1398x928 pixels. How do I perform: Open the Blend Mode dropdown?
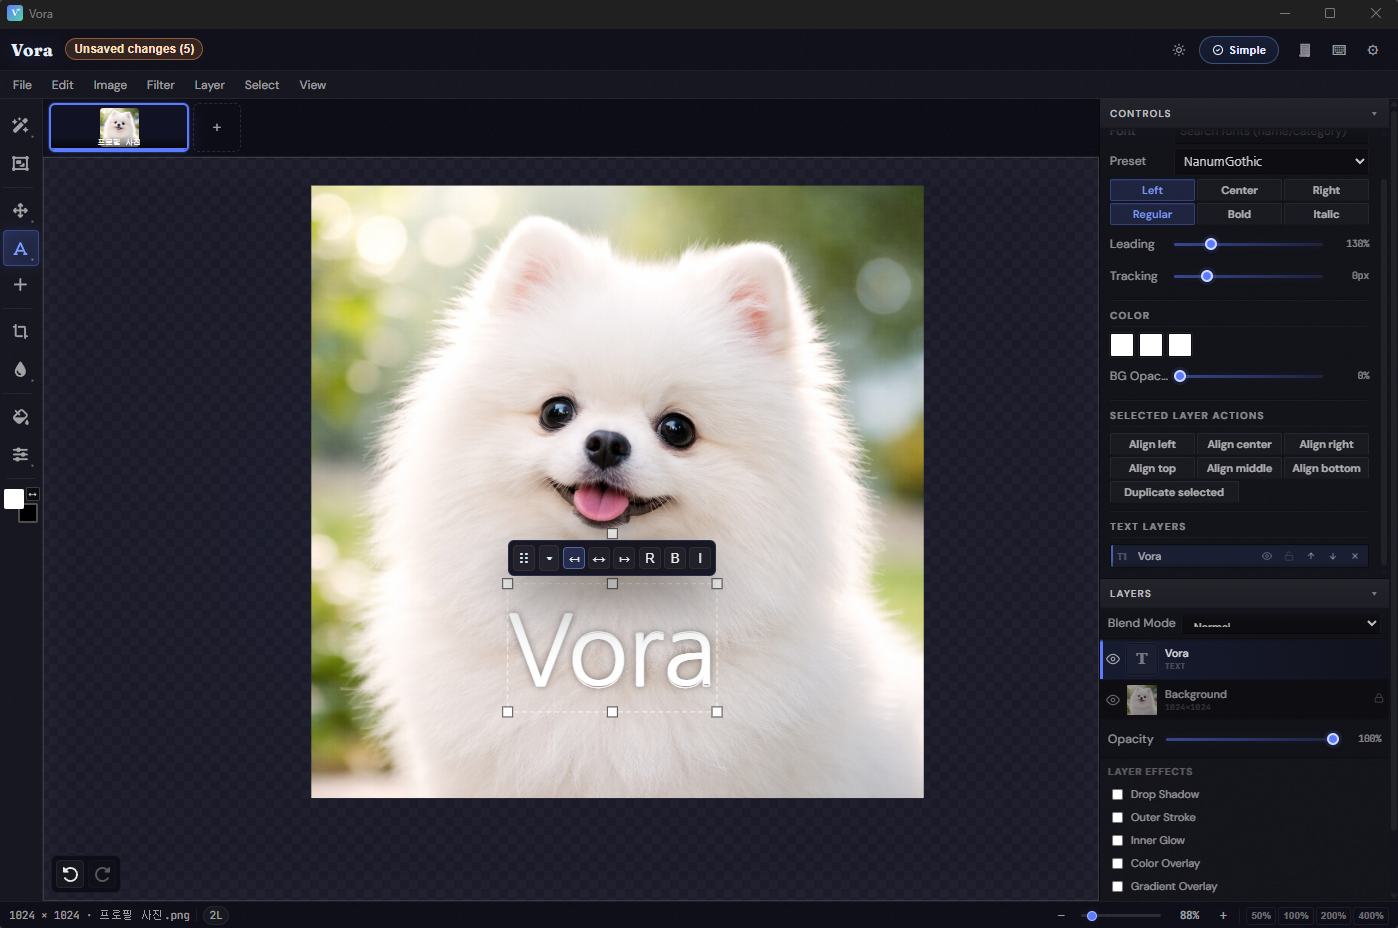[x=1281, y=623]
